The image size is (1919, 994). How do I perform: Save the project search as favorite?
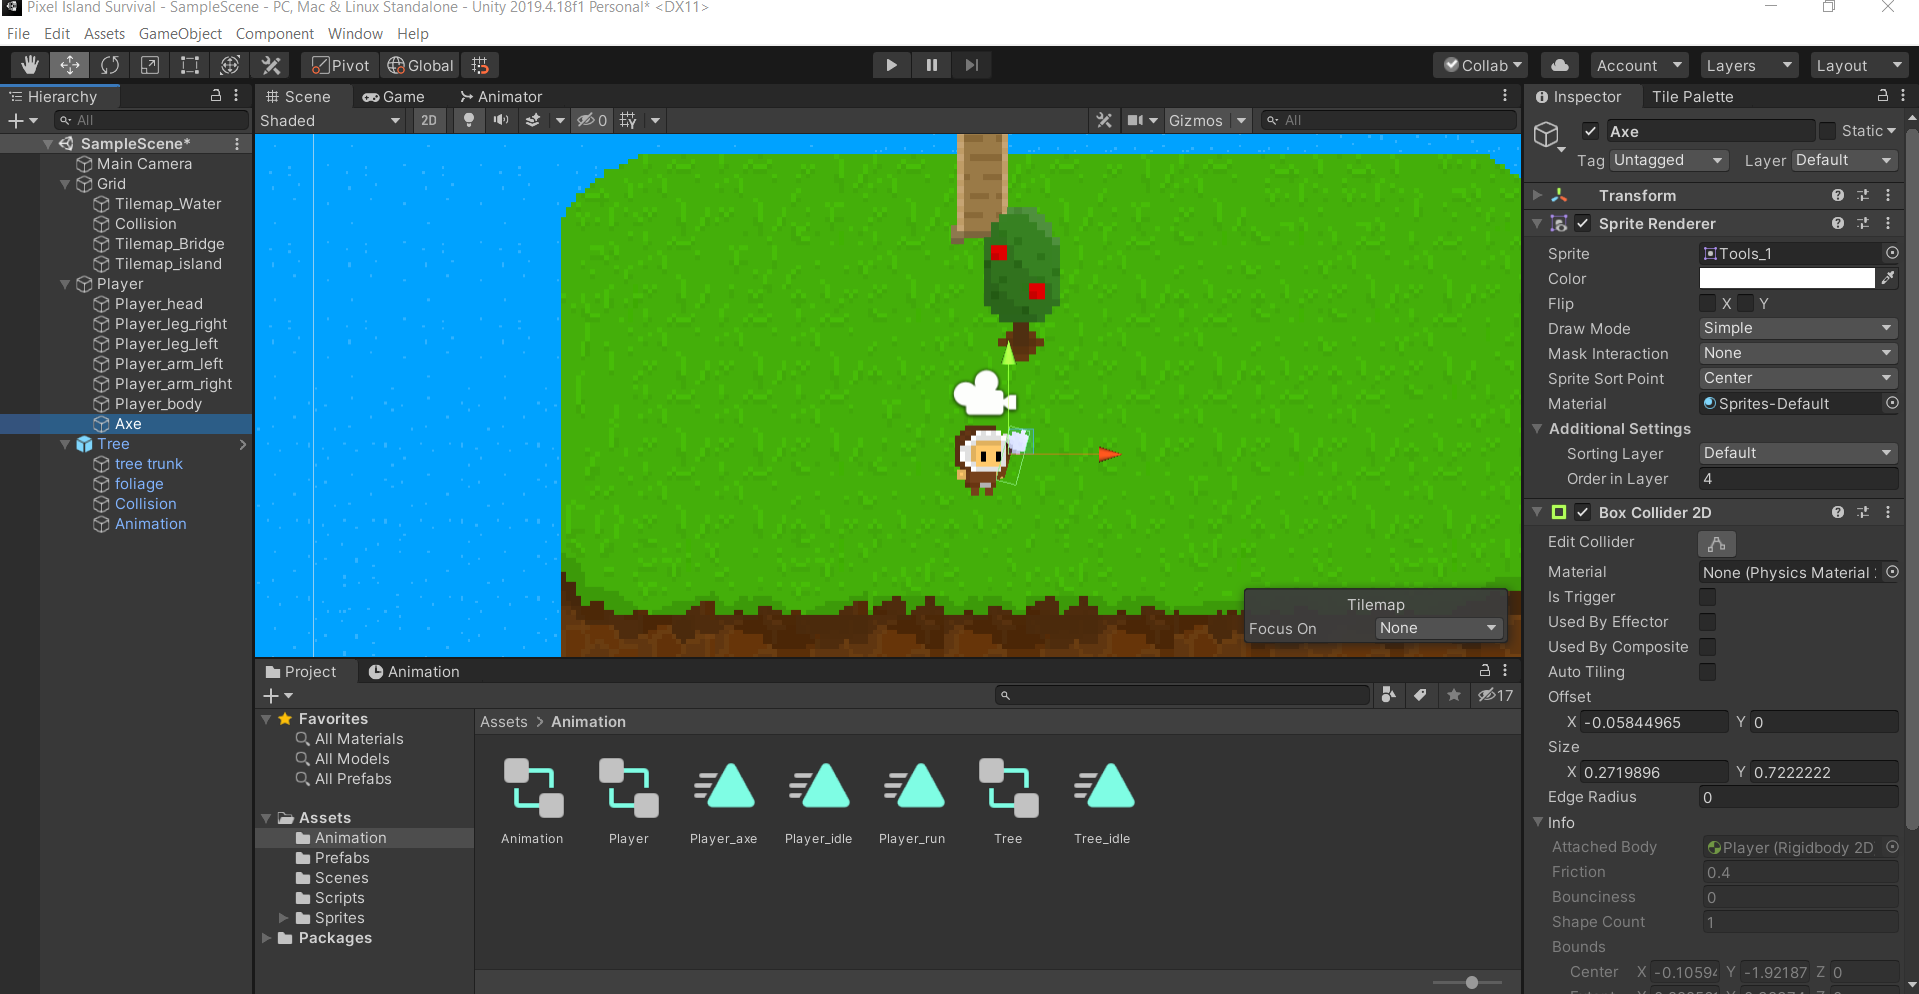click(x=1454, y=695)
